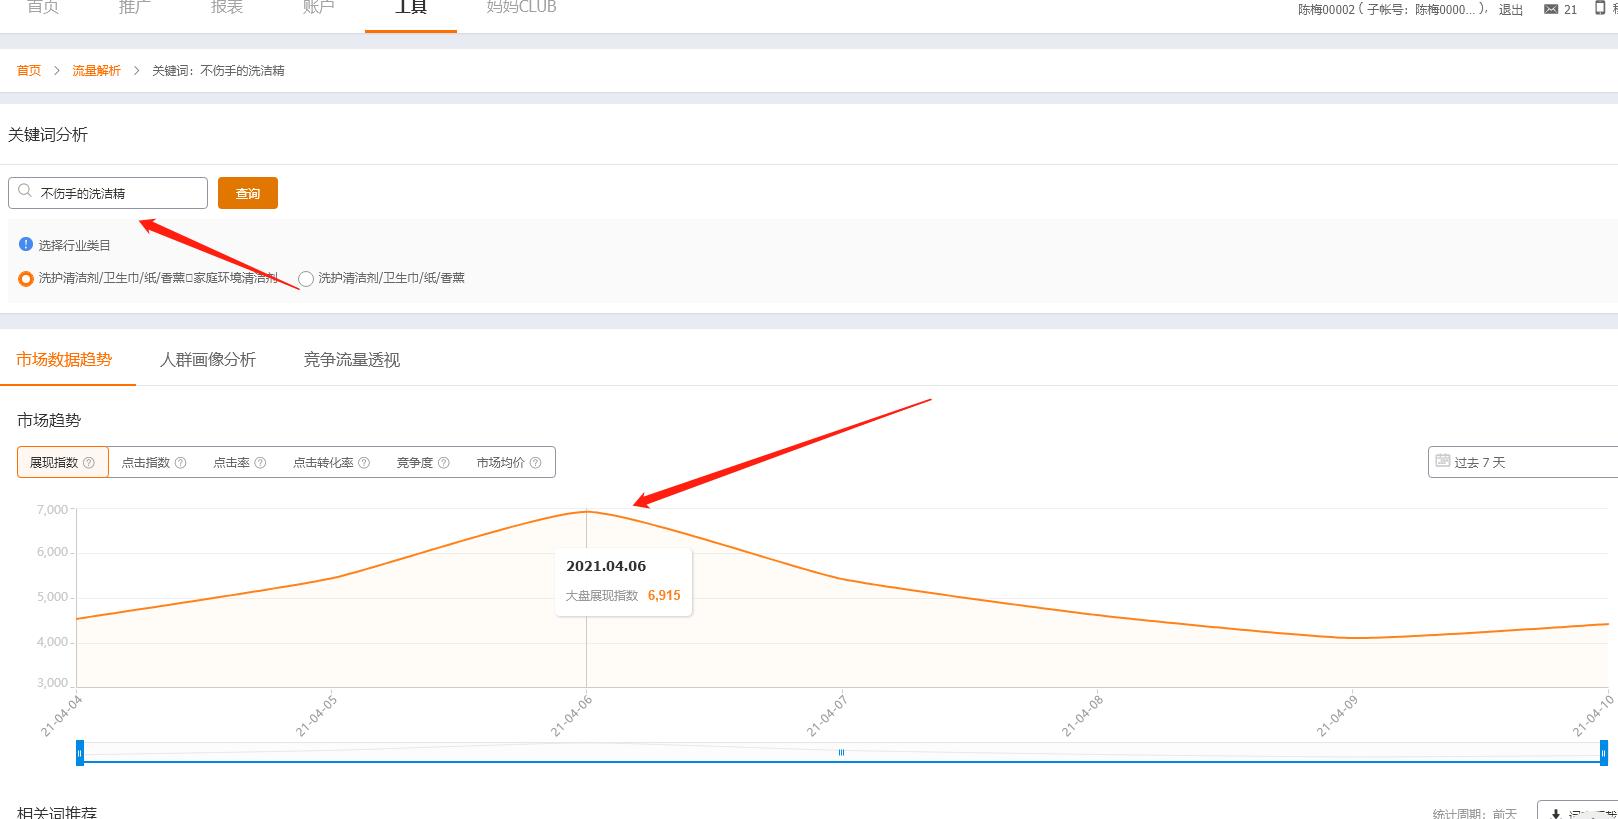Image resolution: width=1618 pixels, height=819 pixels.
Task: Open the mail icon showing 21 messages
Action: (1551, 9)
